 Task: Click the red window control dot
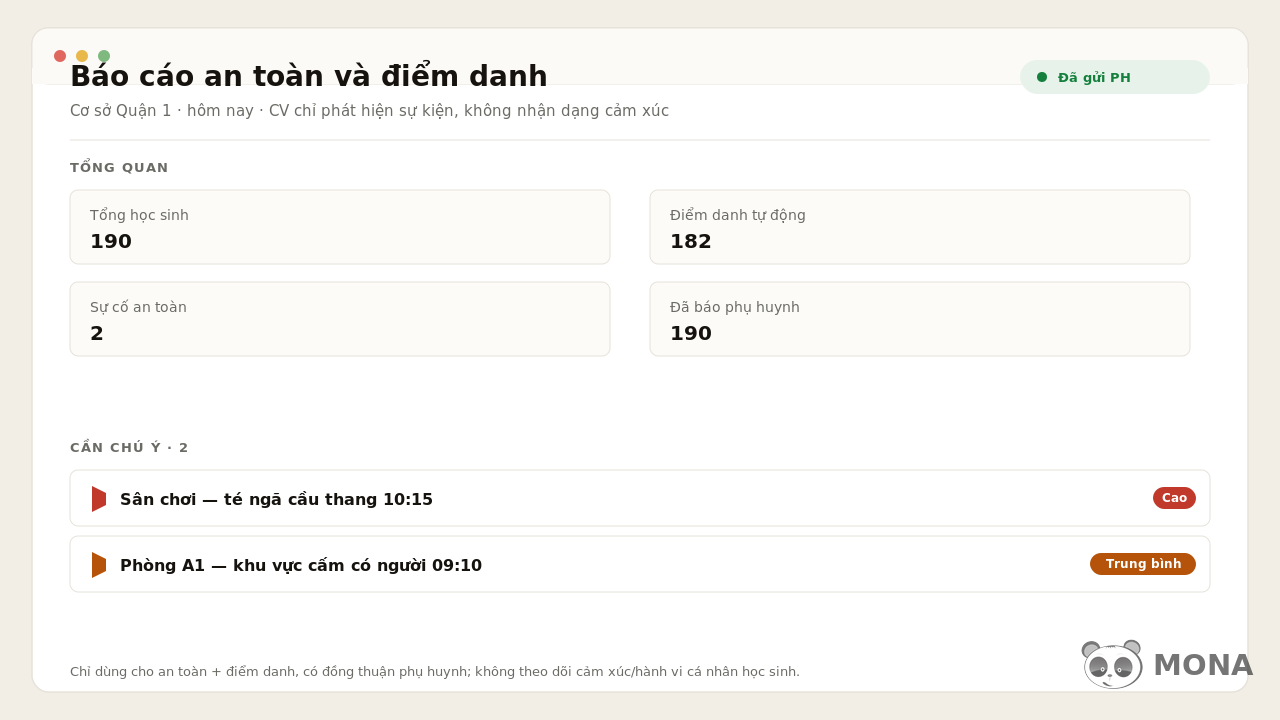60,56
